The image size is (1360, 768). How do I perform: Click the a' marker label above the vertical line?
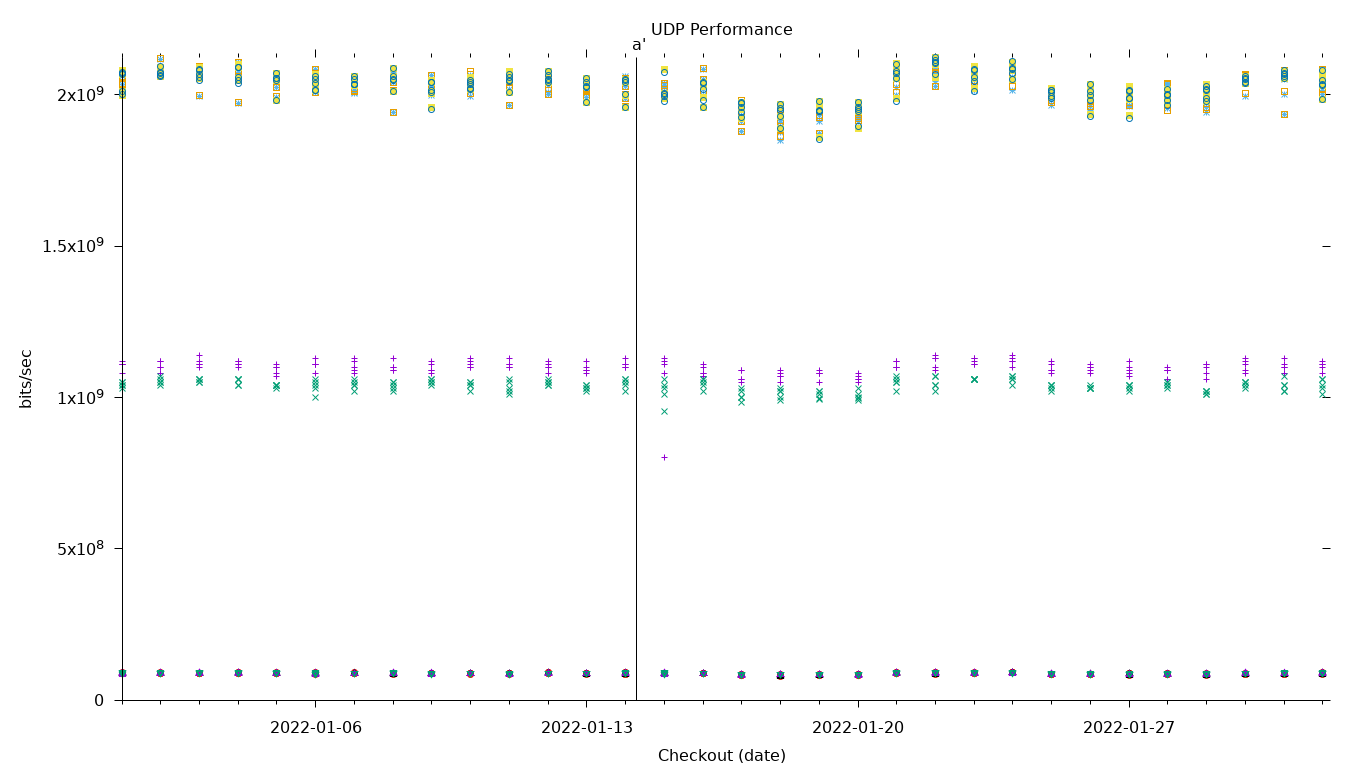click(638, 45)
